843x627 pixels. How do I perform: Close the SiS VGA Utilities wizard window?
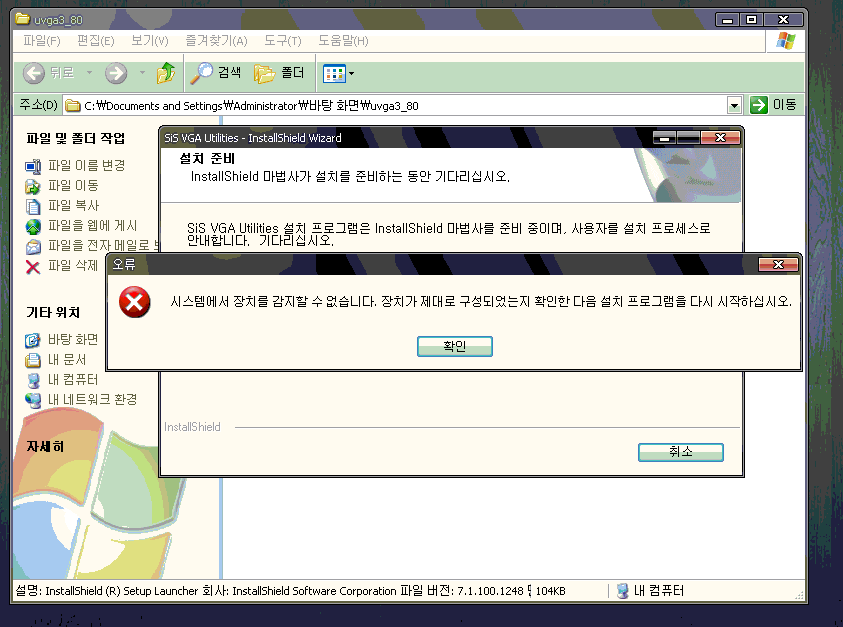click(x=720, y=138)
